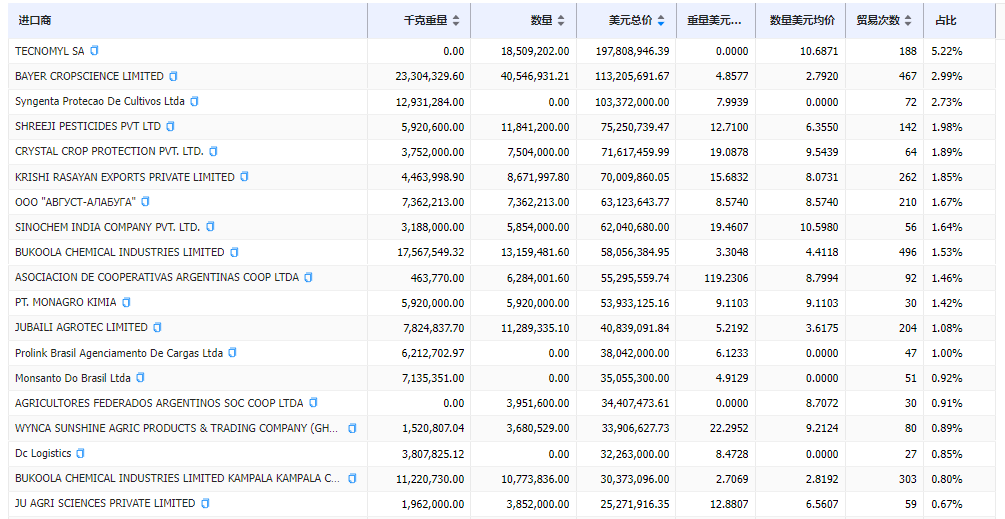Click copy icon next to Dc Logistics
The width and height of the screenshot is (1005, 519).
coord(81,453)
